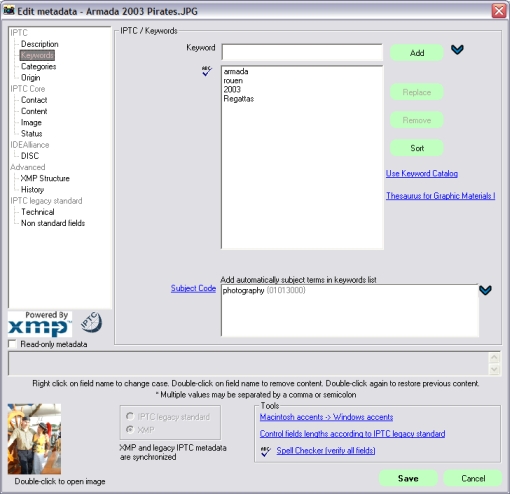Viewport: 510px width, 494px height.
Task: Select the XMP radio button
Action: click(130, 429)
